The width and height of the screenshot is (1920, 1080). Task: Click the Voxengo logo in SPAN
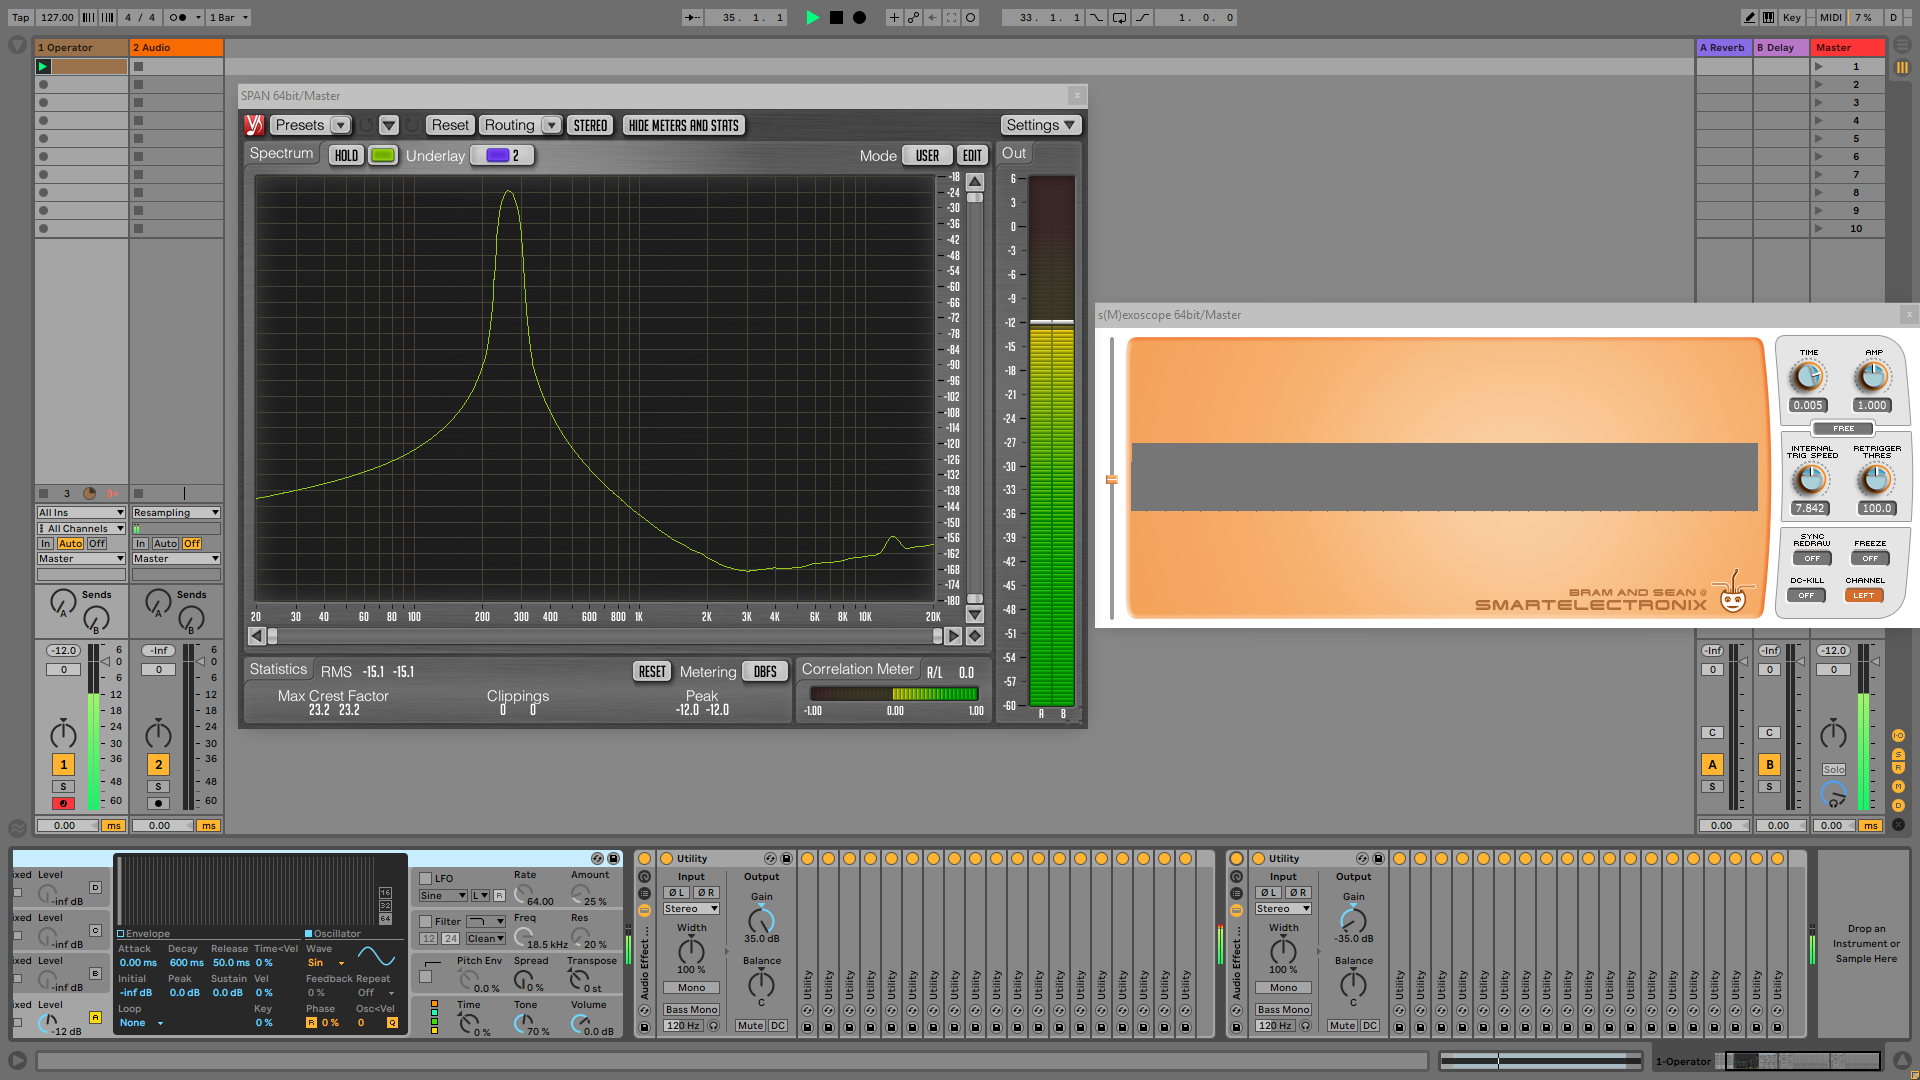tap(254, 125)
